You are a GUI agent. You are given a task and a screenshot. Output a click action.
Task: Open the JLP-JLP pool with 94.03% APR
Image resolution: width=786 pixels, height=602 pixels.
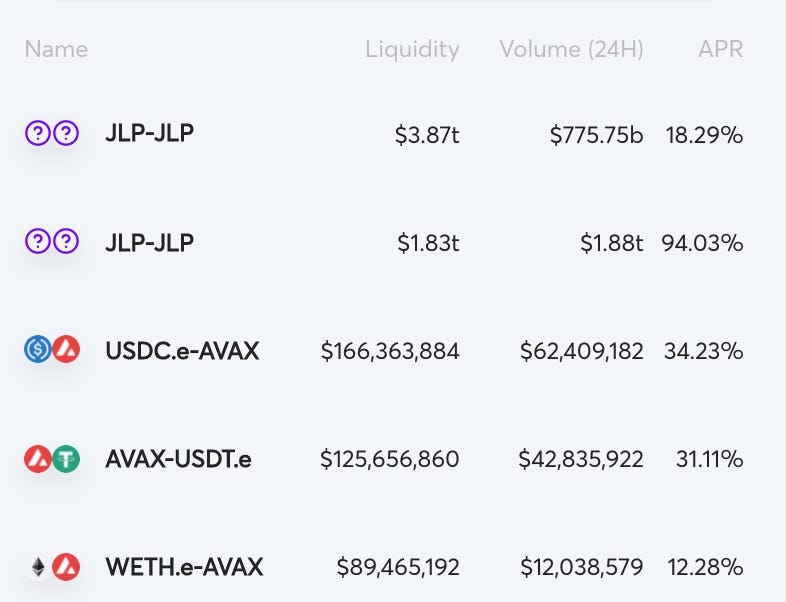pos(149,242)
